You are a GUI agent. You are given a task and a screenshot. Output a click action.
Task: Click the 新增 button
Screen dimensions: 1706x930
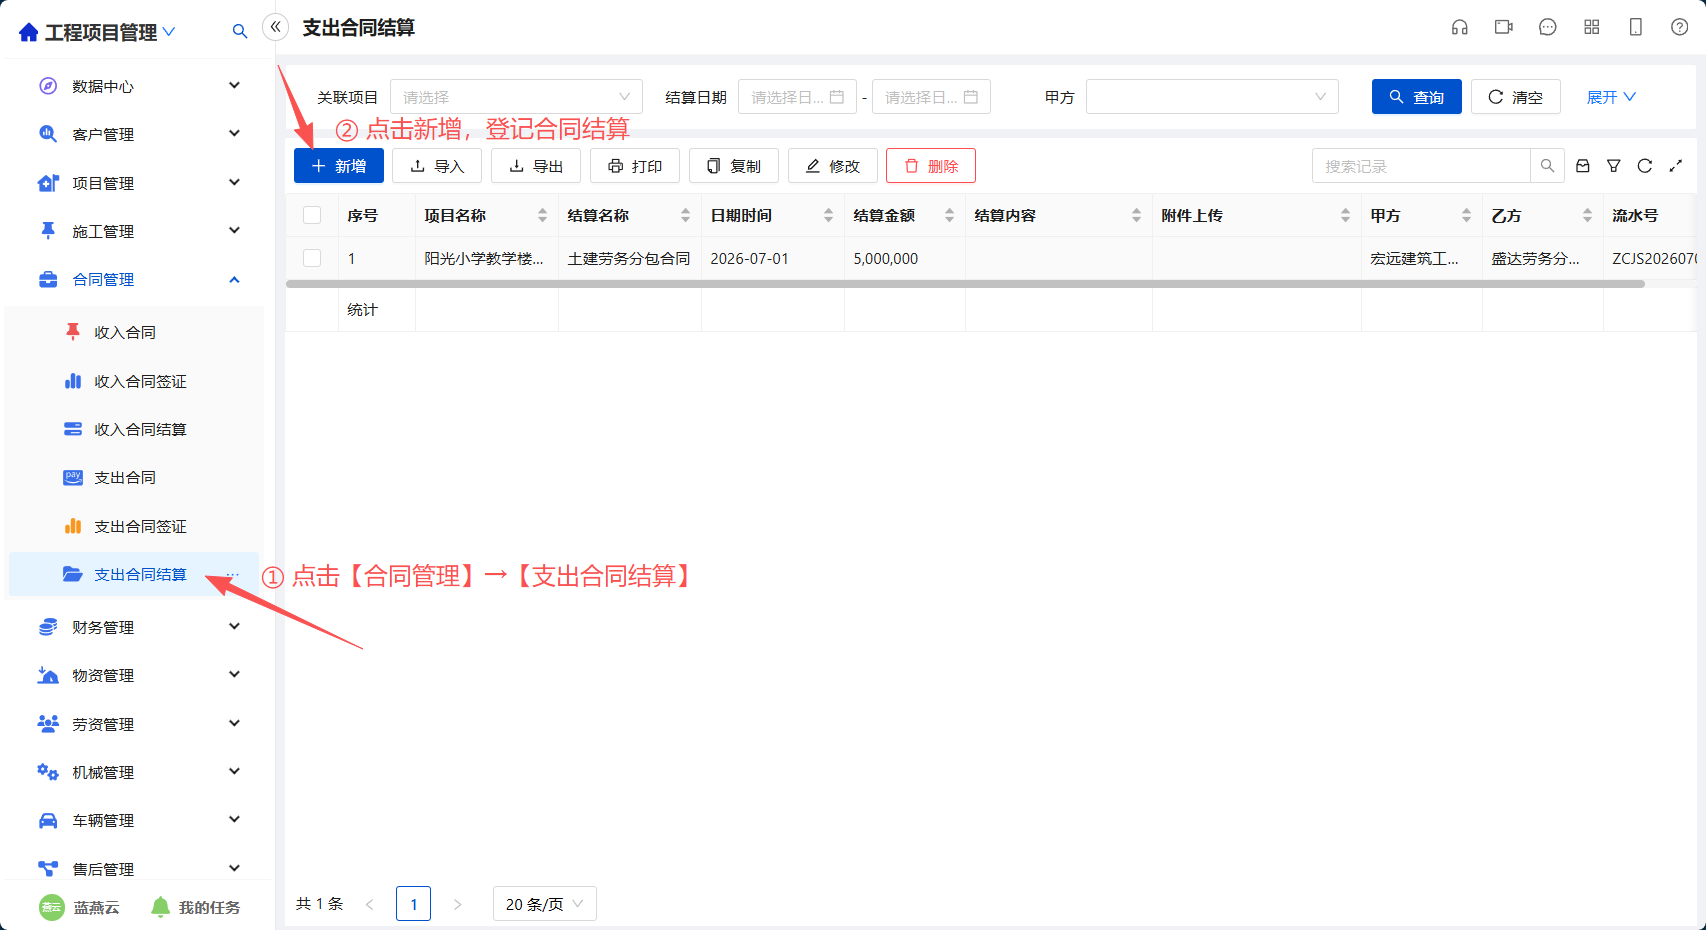[x=339, y=166]
